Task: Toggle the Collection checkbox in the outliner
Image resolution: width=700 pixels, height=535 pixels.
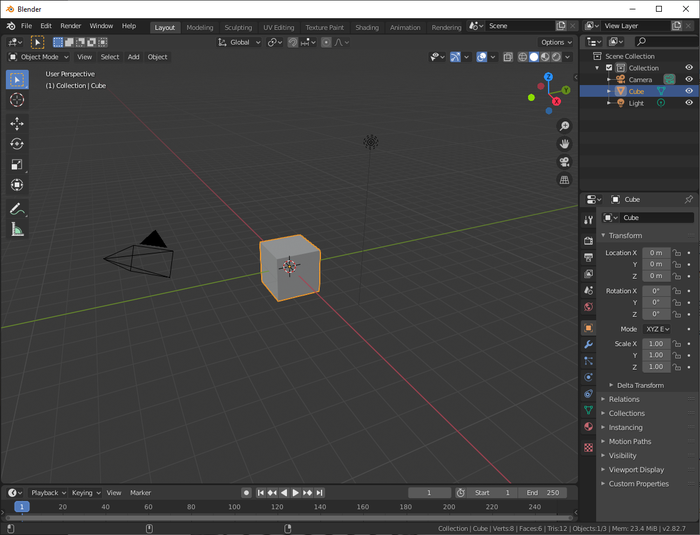Action: [x=609, y=68]
